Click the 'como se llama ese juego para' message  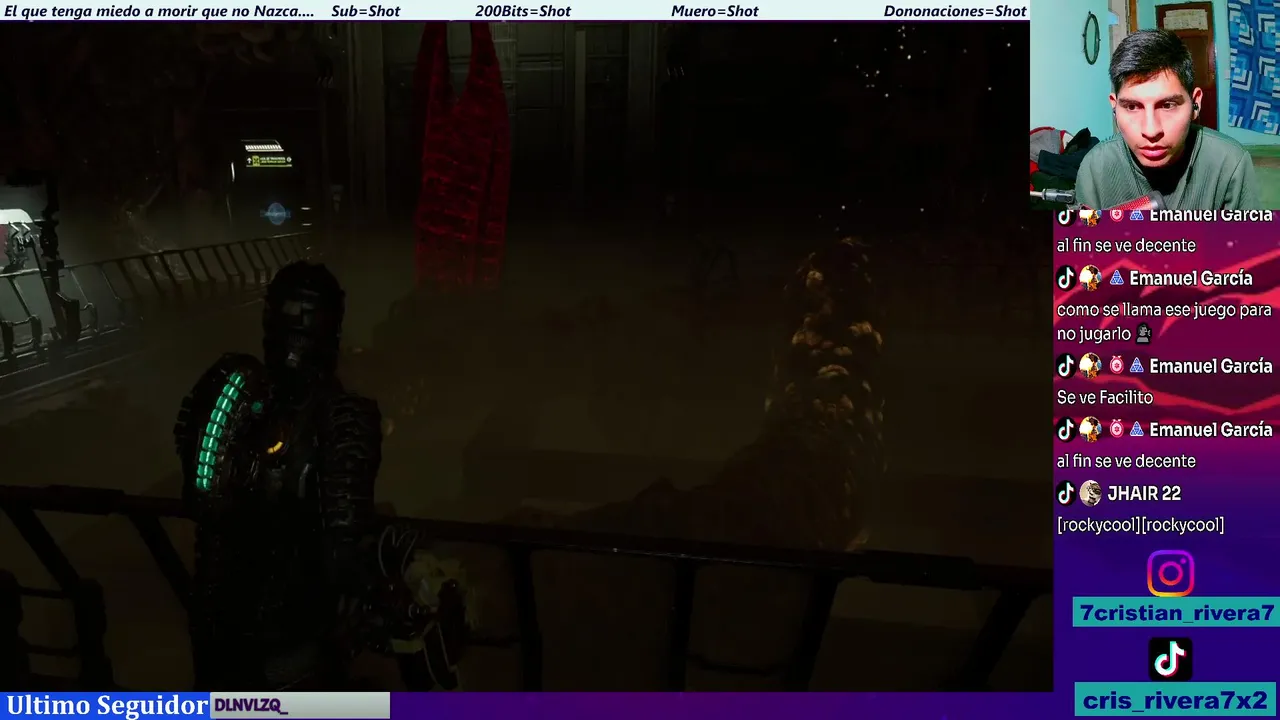click(x=1164, y=310)
